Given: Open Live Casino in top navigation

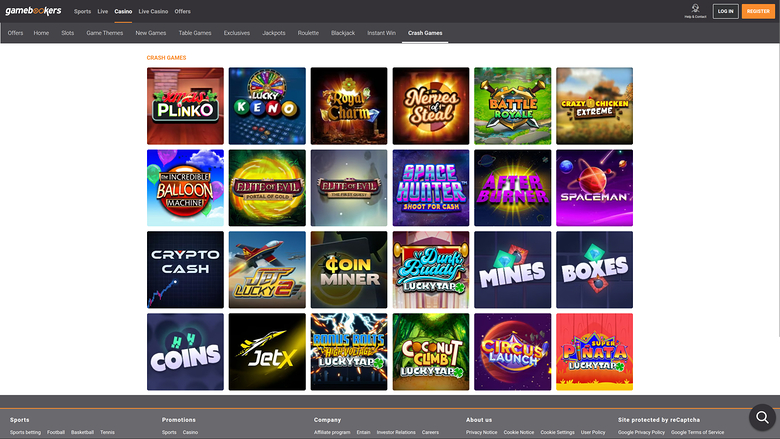Looking at the screenshot, I should tap(153, 11).
